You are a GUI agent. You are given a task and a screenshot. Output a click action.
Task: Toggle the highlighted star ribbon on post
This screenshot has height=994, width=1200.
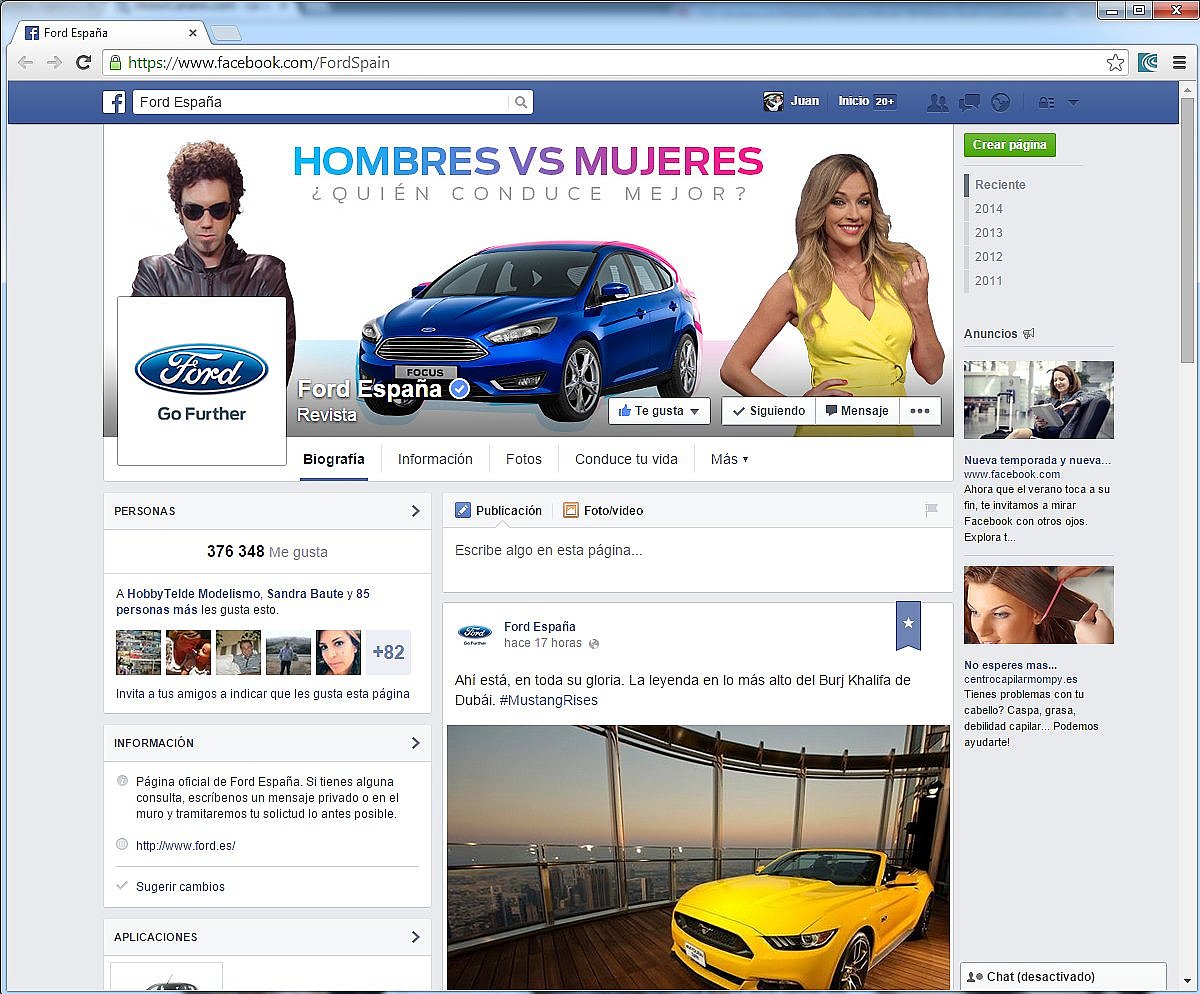coord(908,625)
